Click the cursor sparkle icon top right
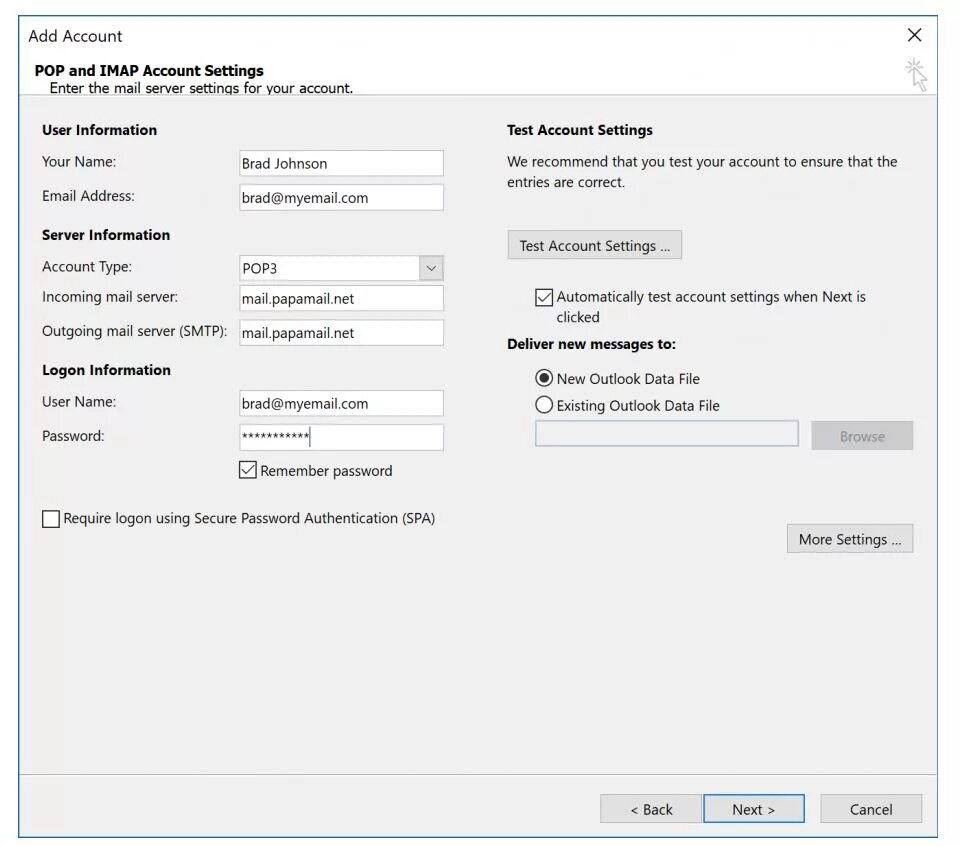The height and width of the screenshot is (846, 960). pyautogui.click(x=917, y=75)
